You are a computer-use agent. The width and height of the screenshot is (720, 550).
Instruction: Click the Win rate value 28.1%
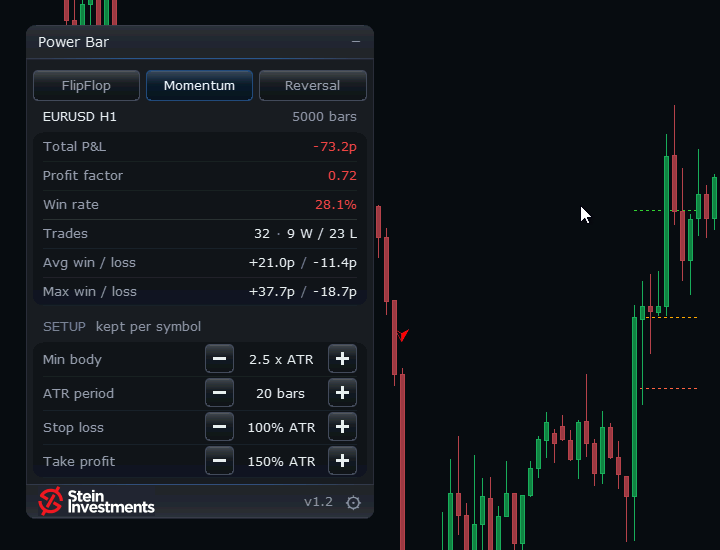tap(336, 204)
